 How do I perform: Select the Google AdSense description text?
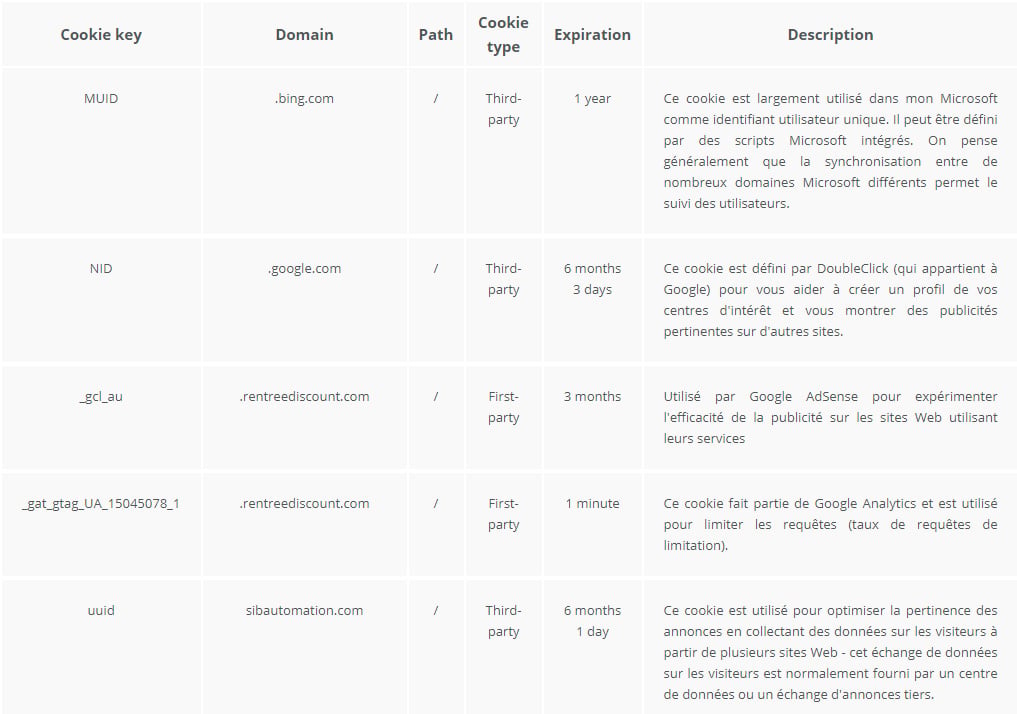830,417
